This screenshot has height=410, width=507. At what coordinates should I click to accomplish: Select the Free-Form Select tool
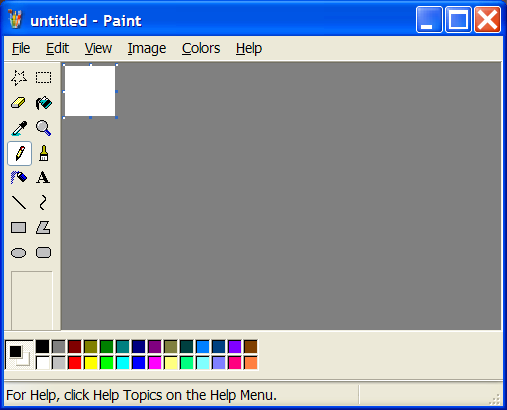click(19, 78)
